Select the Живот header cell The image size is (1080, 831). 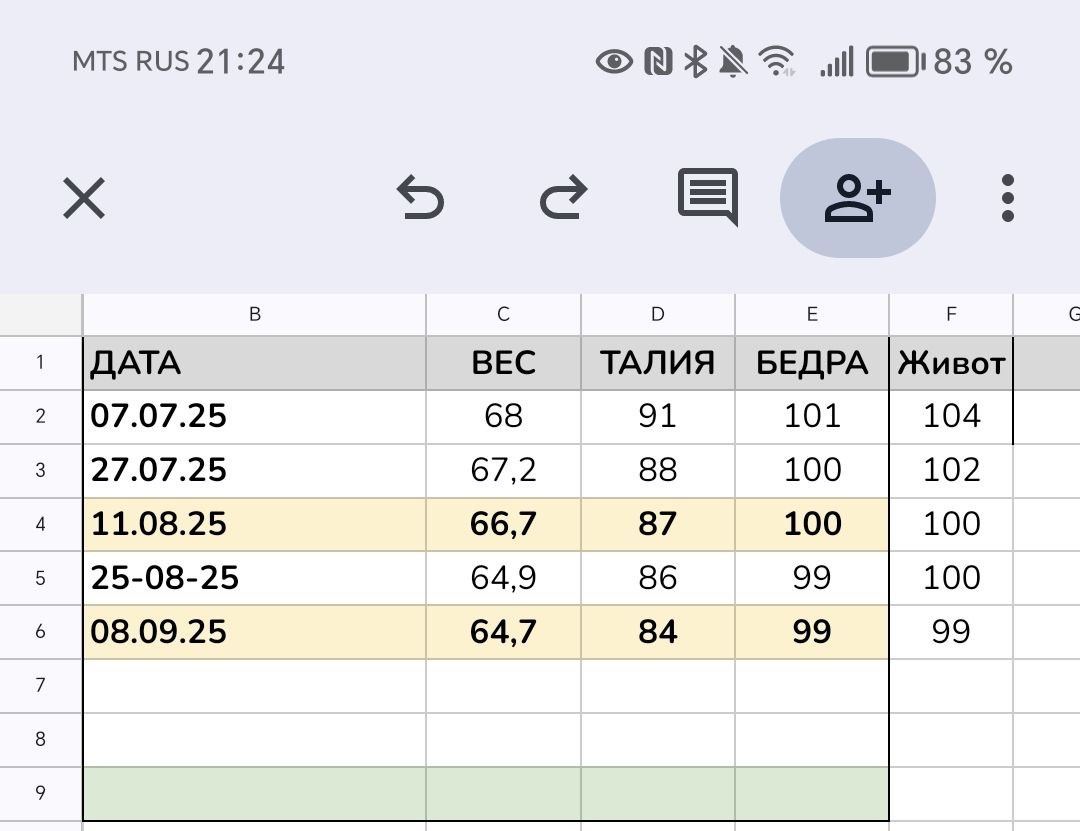(x=950, y=362)
